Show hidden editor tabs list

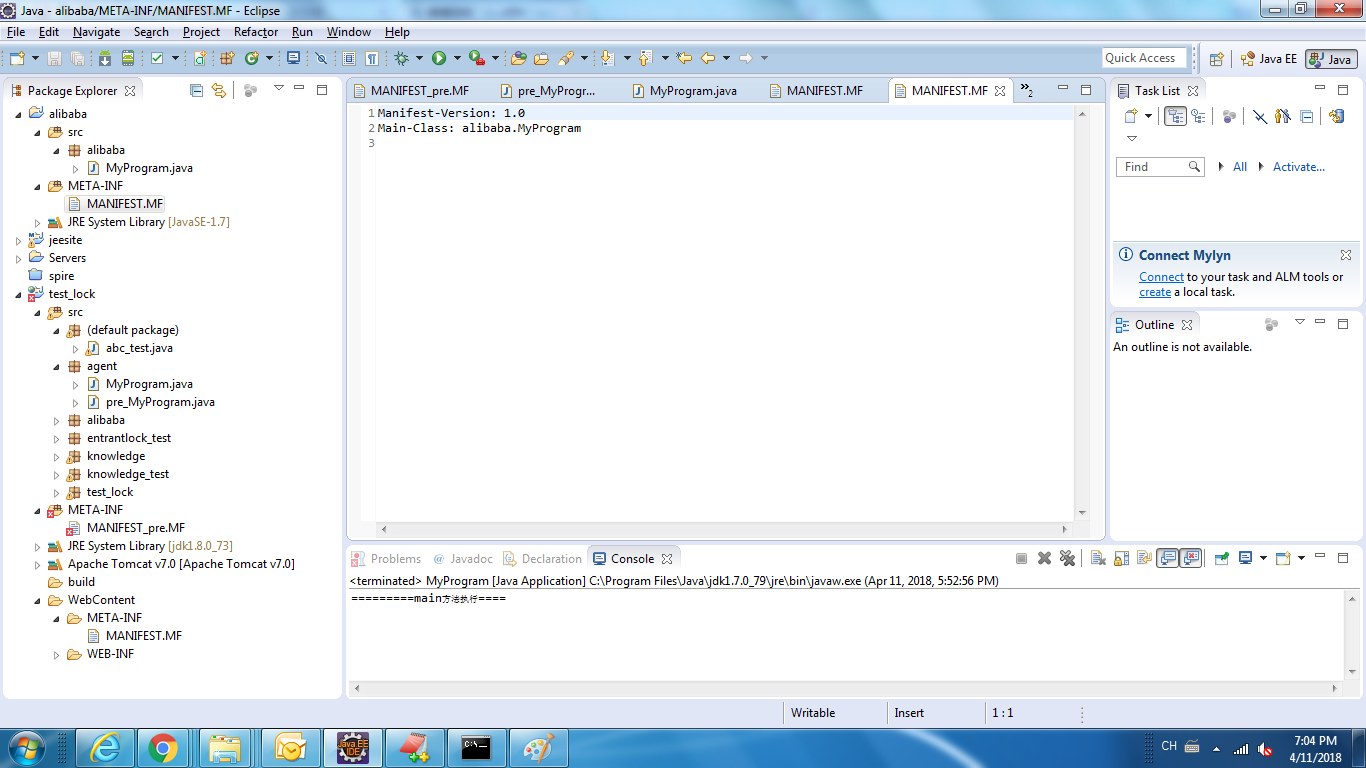1026,91
